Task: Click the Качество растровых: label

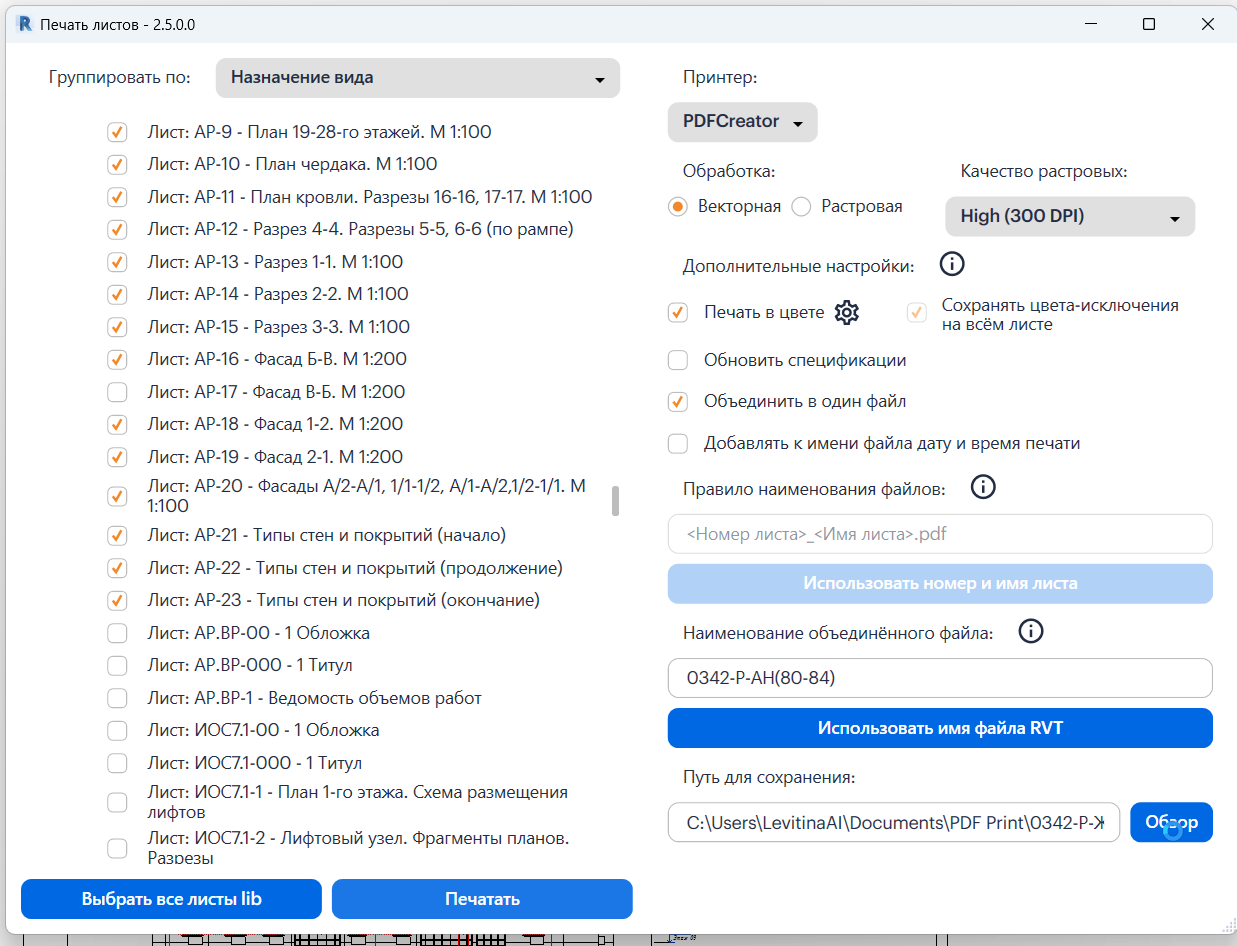Action: pos(1044,171)
